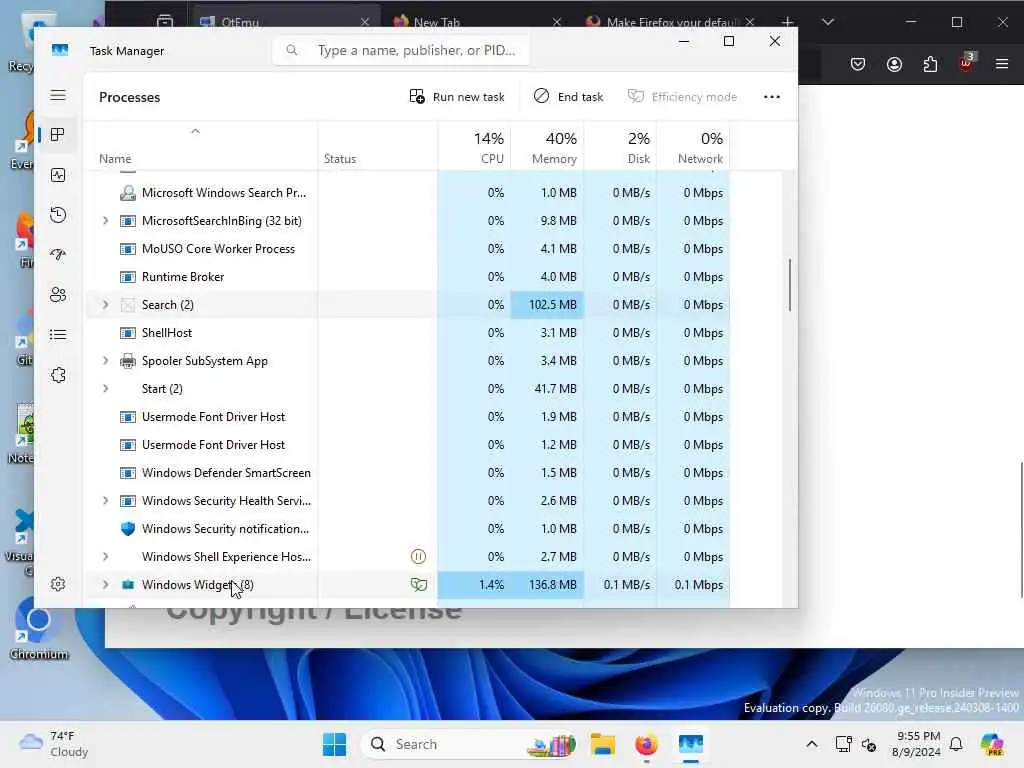Open Firefox extensions puzzle icon
Viewport: 1024px width, 768px height.
click(x=930, y=64)
